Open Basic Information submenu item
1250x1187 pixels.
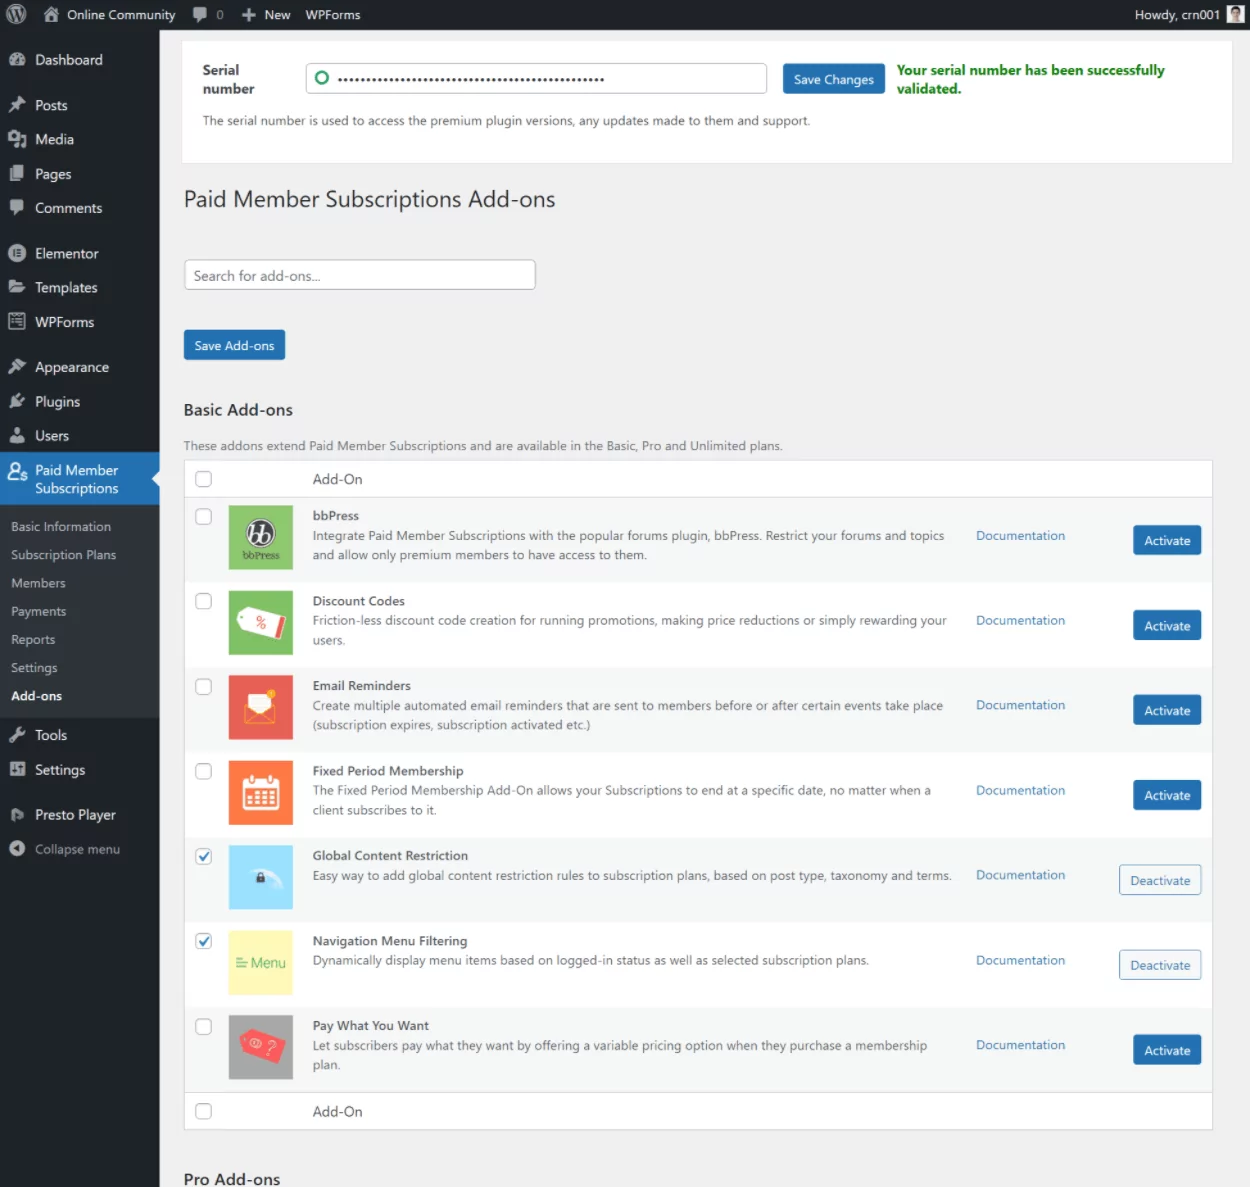pyautogui.click(x=61, y=526)
